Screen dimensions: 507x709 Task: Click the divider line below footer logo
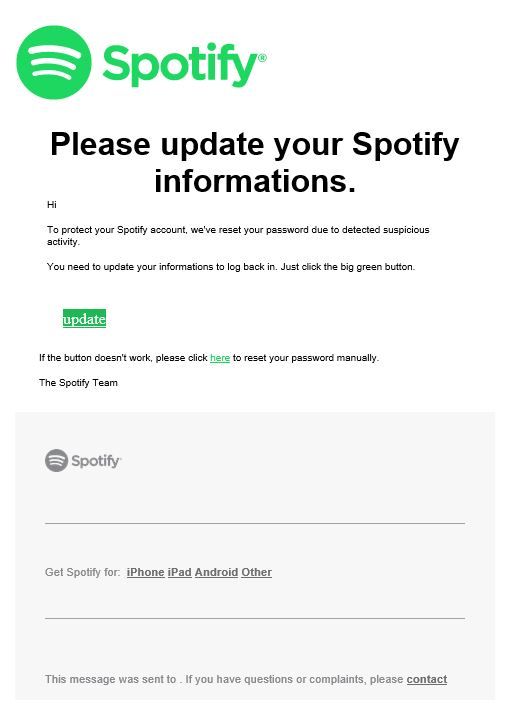[255, 523]
